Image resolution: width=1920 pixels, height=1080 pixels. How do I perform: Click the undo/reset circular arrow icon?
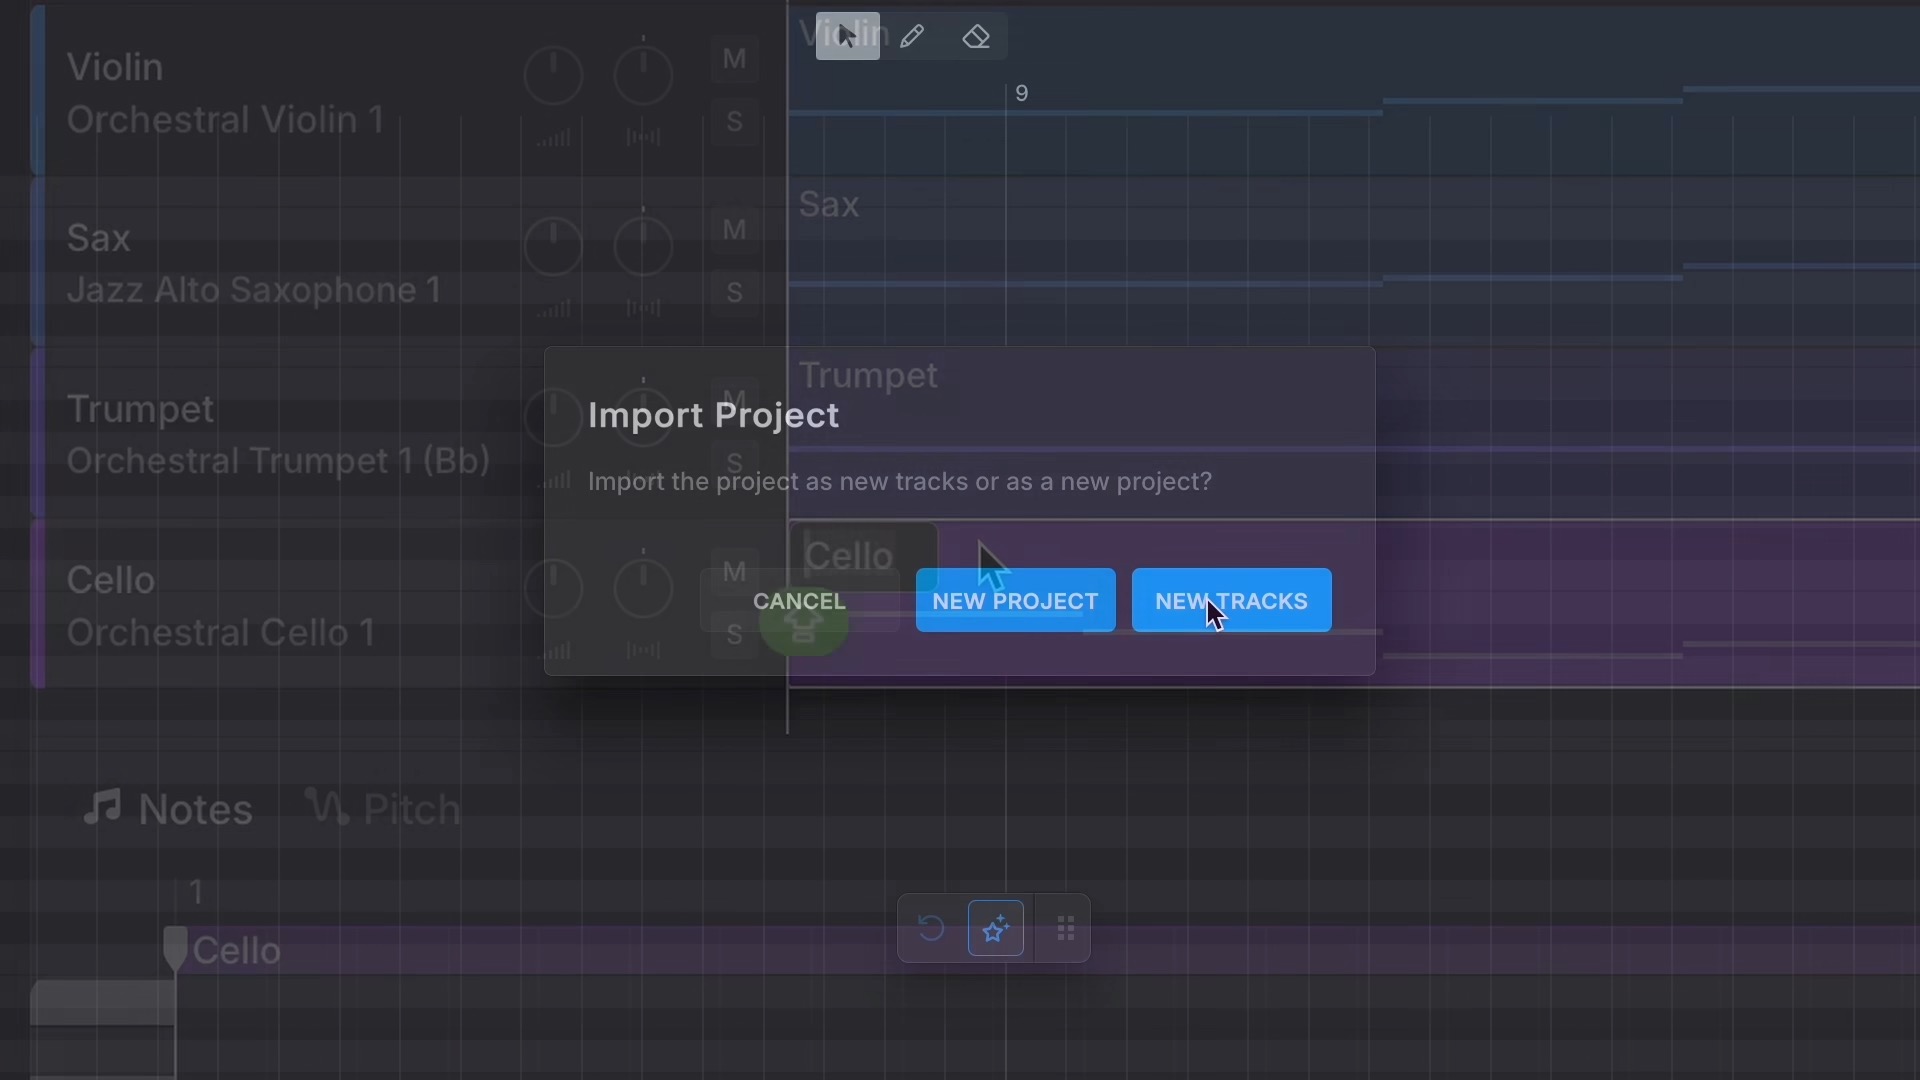coord(931,929)
